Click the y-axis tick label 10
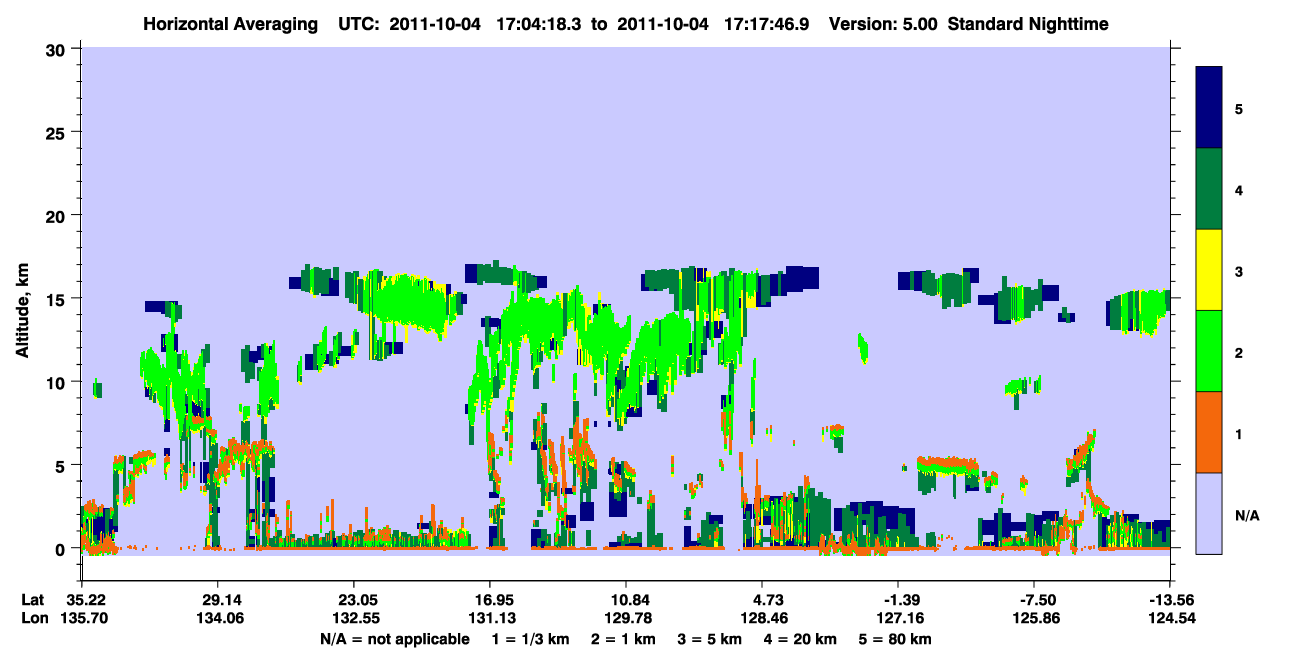Image resolution: width=1300 pixels, height=667 pixels. (57, 382)
